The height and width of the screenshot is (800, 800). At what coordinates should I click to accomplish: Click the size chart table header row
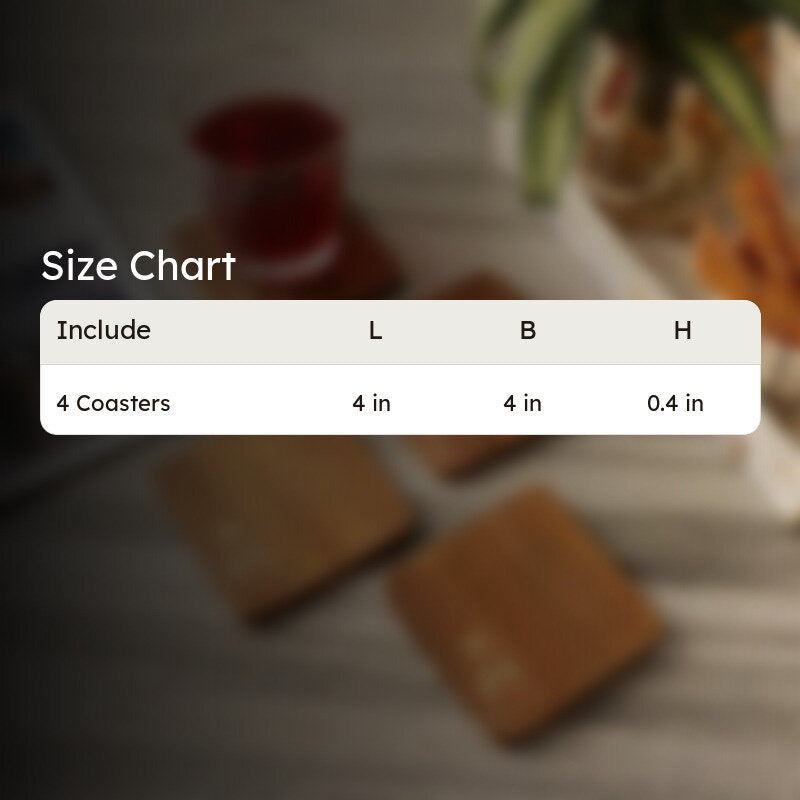(400, 332)
